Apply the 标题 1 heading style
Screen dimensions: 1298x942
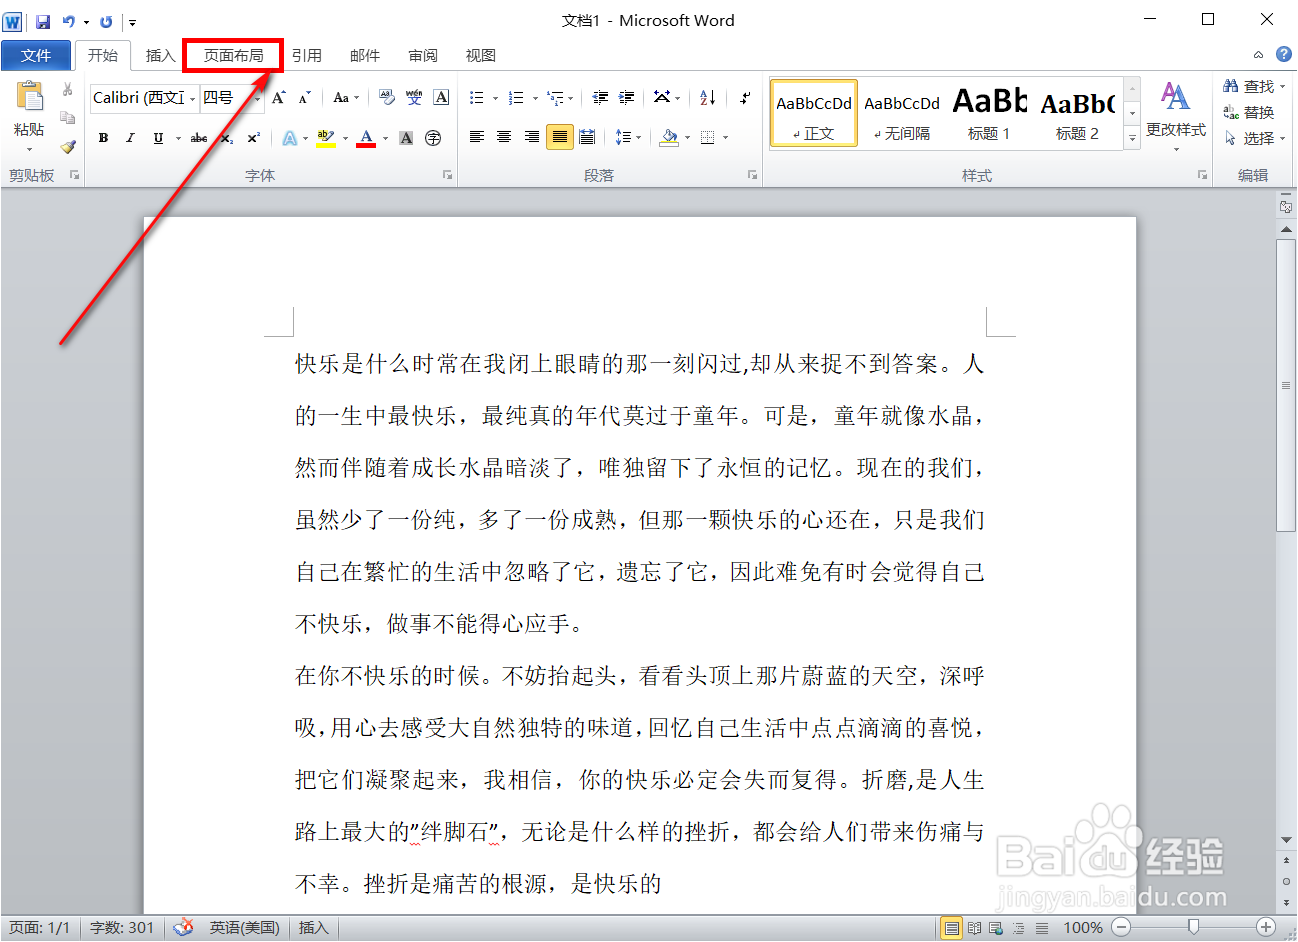[989, 113]
